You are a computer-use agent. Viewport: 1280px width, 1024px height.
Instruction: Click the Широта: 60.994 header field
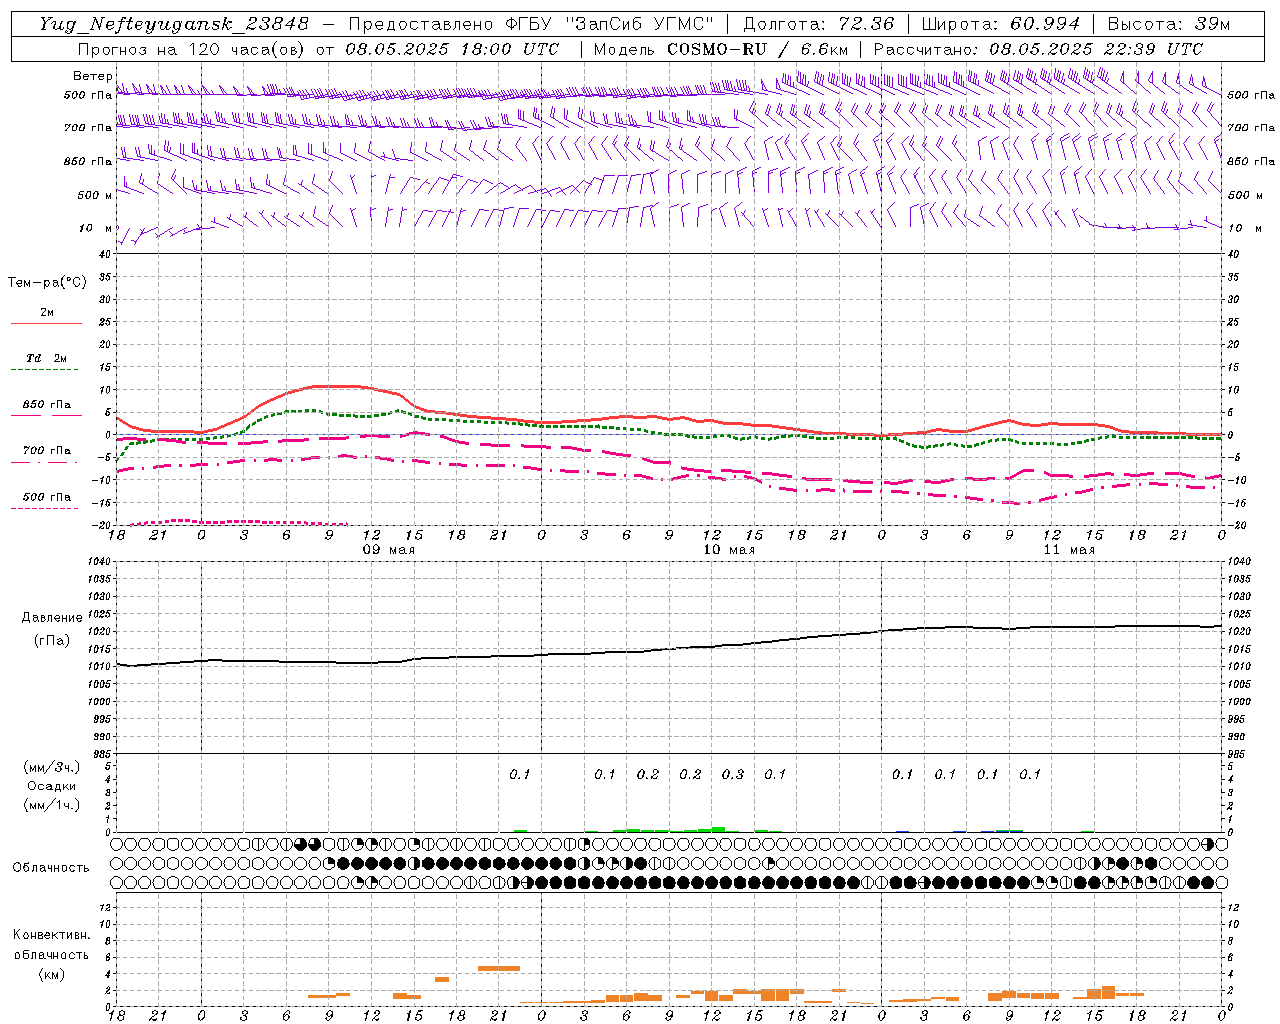coord(1000,24)
